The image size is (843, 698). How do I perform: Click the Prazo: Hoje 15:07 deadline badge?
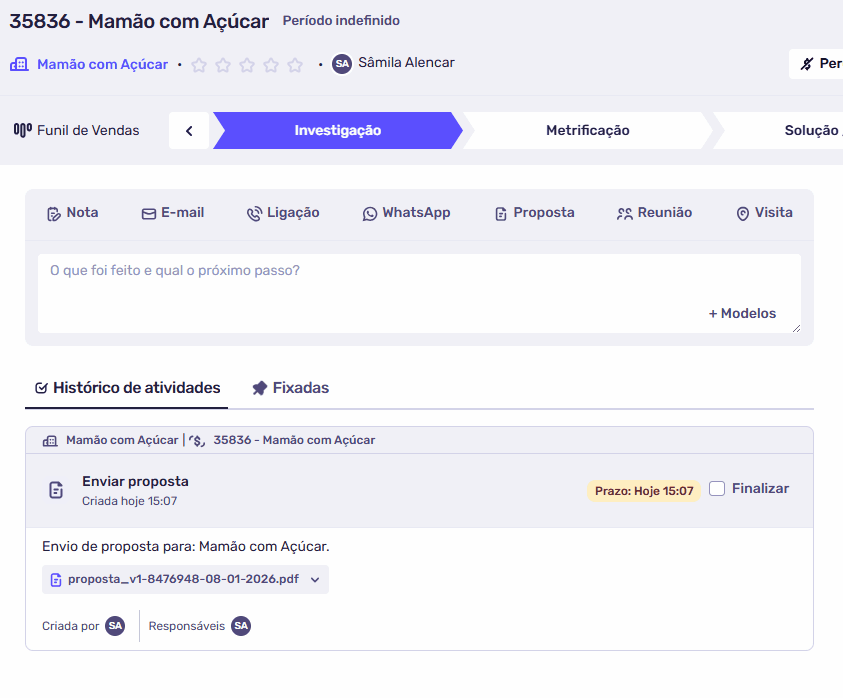pyautogui.click(x=643, y=491)
